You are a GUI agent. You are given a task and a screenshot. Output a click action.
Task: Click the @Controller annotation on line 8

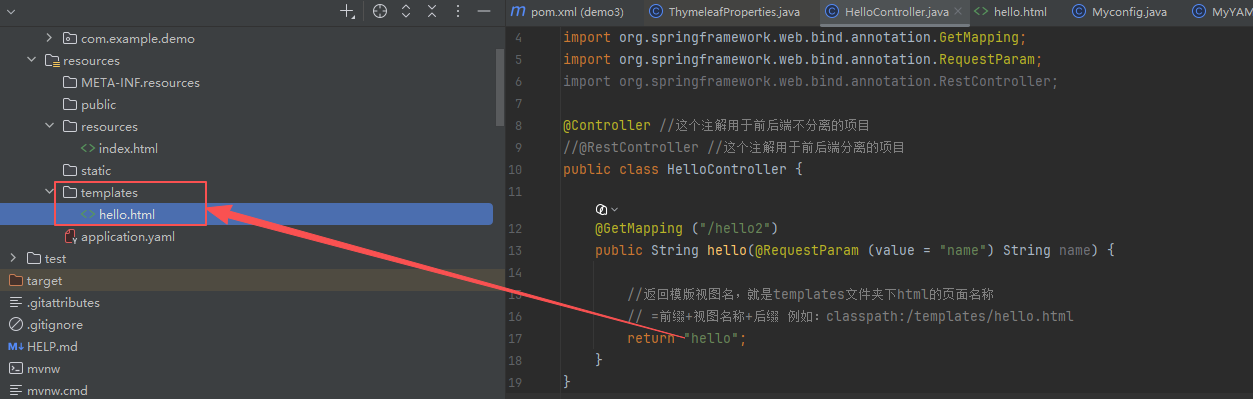point(607,126)
